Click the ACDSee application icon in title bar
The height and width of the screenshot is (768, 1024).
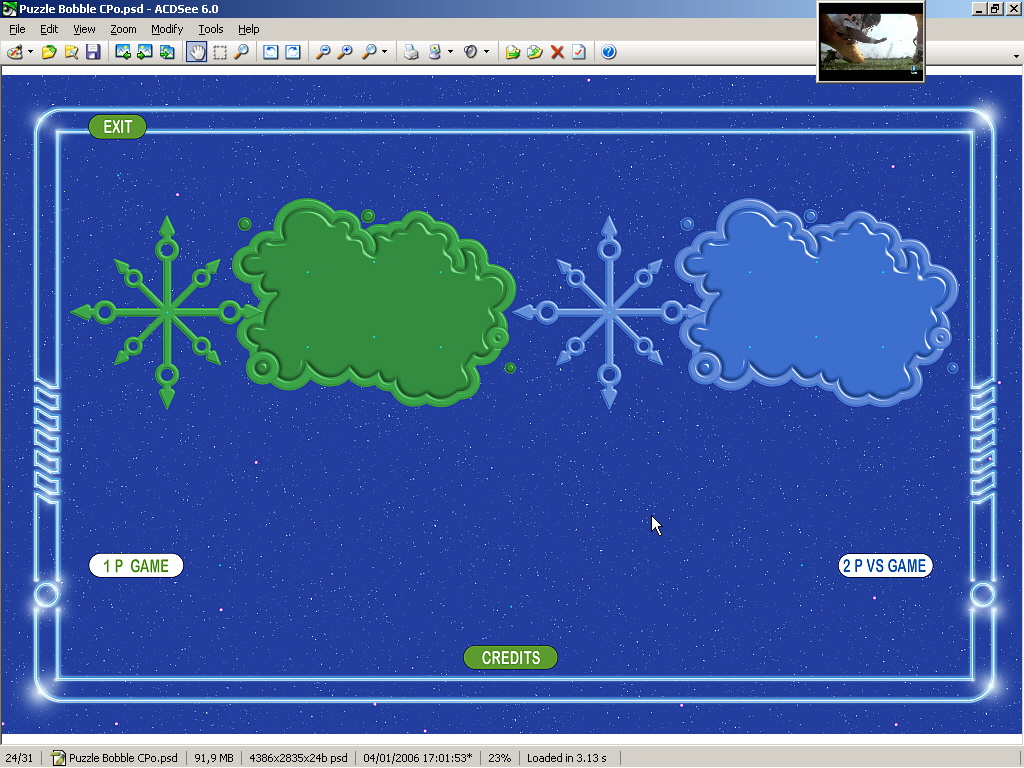point(9,9)
